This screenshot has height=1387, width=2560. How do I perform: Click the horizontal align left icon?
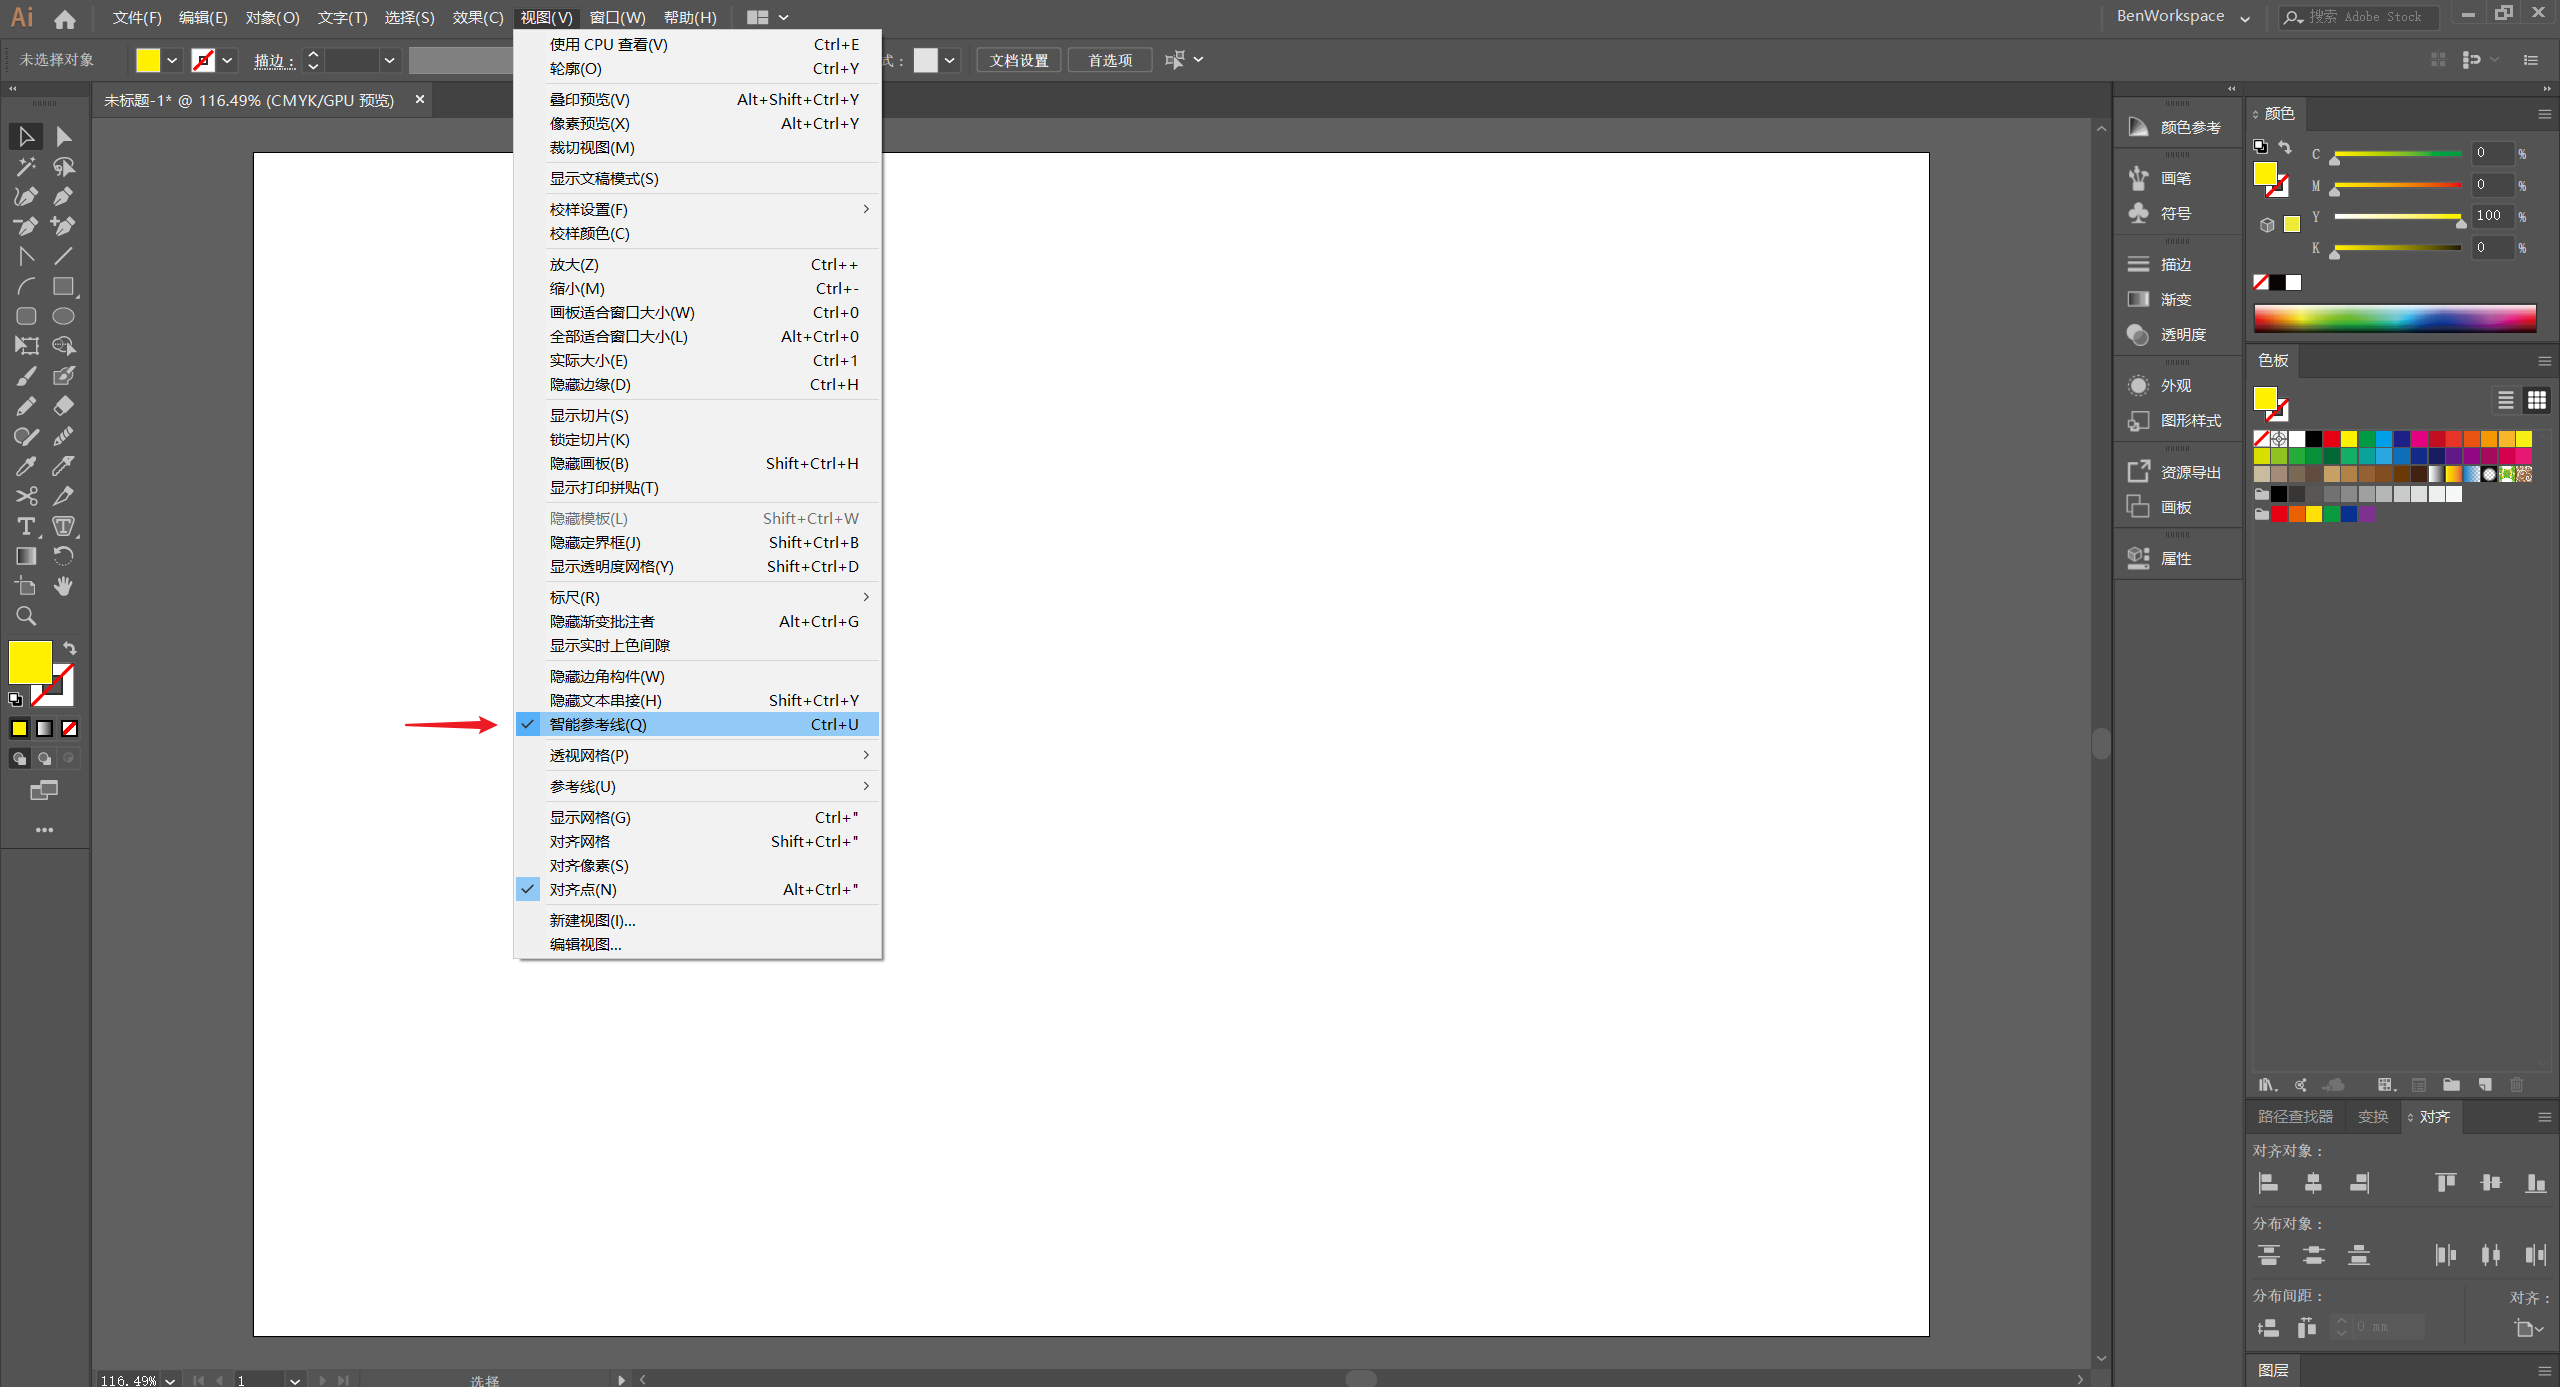click(x=2268, y=1183)
